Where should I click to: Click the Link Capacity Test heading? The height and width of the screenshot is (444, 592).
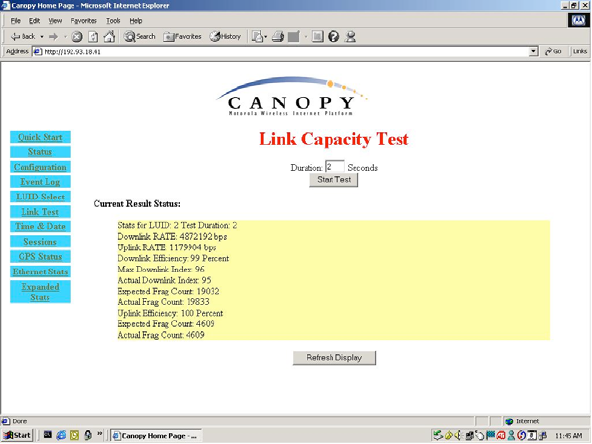(x=334, y=139)
